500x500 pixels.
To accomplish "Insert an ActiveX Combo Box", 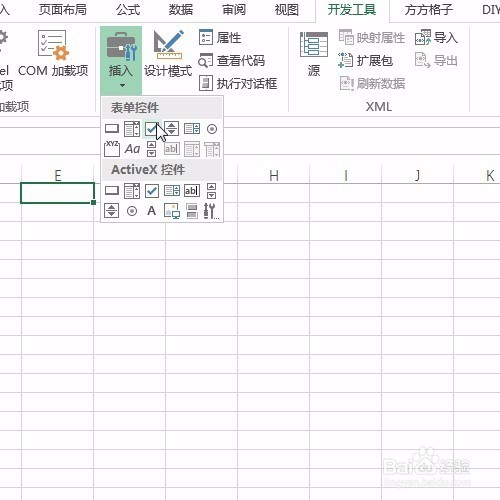I will coord(132,191).
